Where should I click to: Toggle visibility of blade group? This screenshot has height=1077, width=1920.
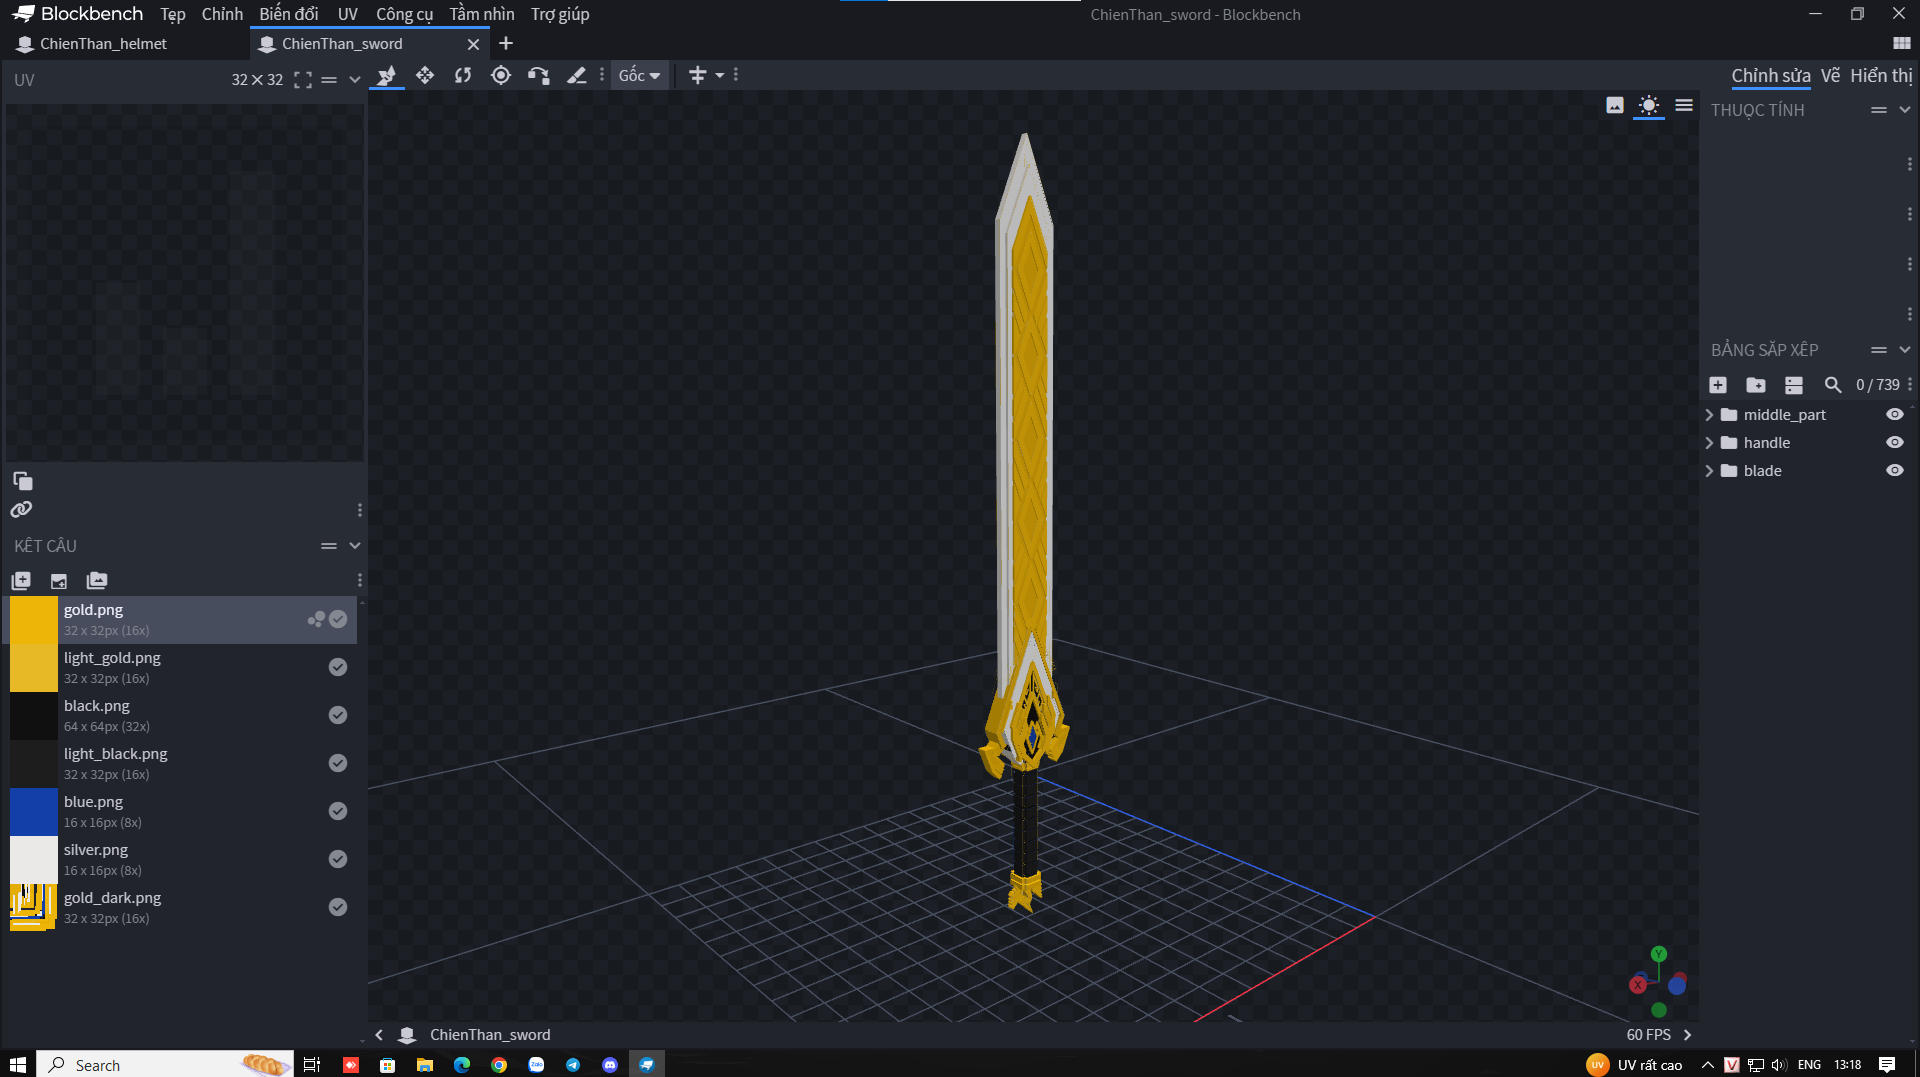[x=1894, y=471]
